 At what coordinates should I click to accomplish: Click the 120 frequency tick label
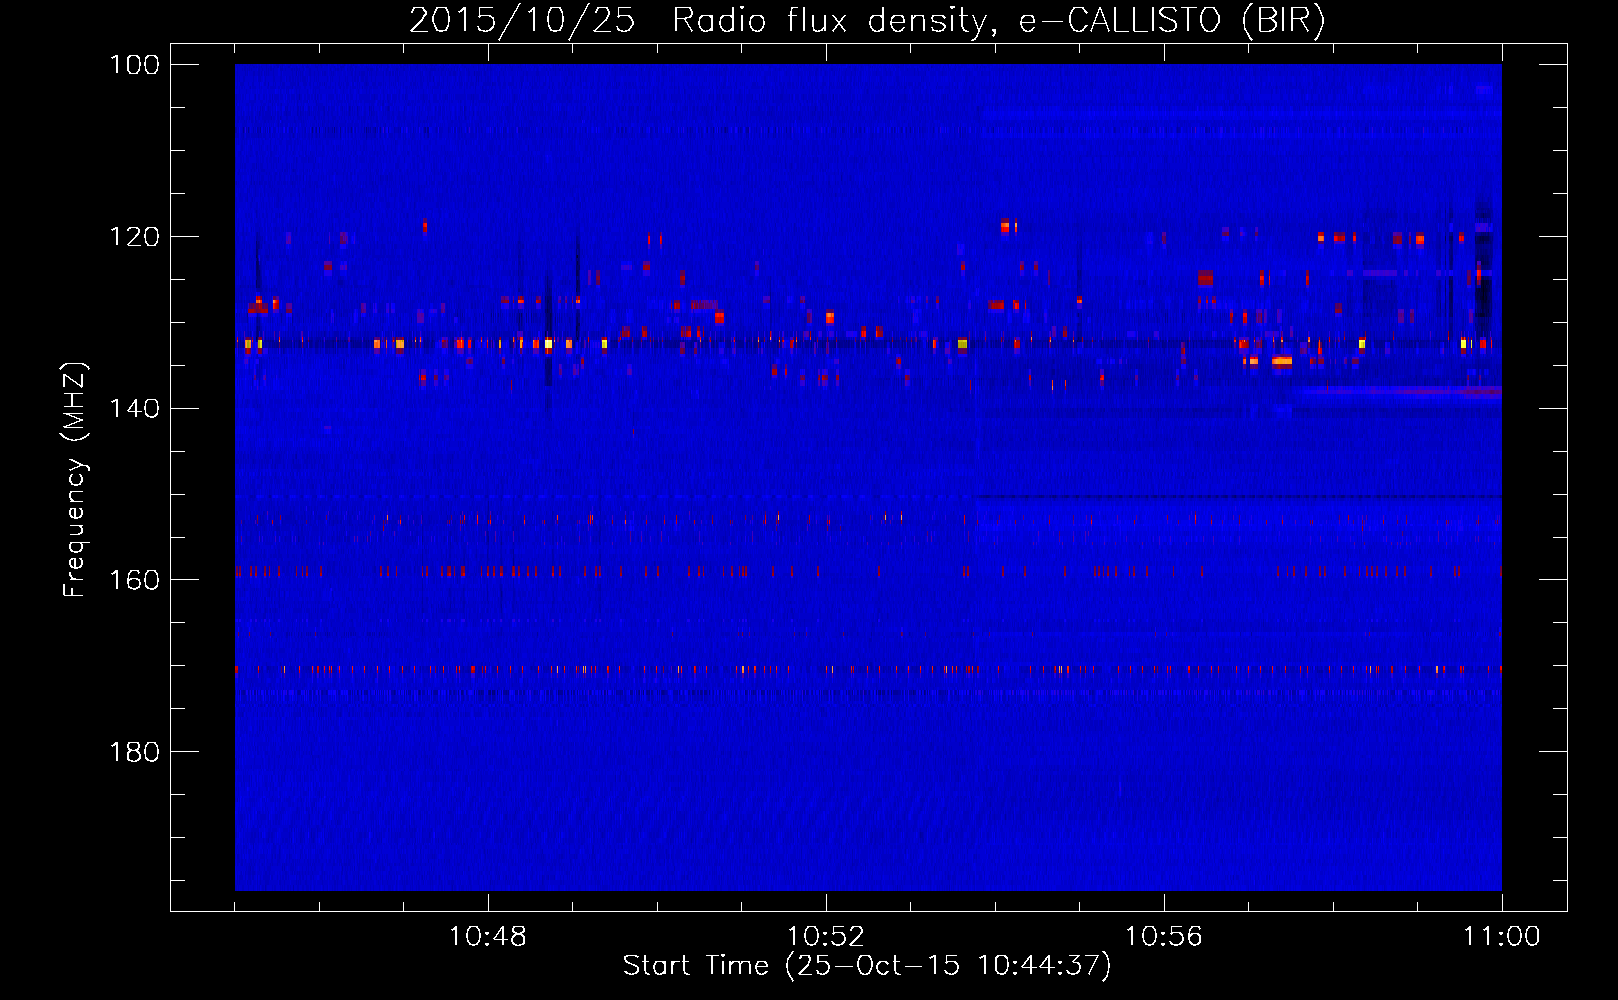(x=136, y=237)
